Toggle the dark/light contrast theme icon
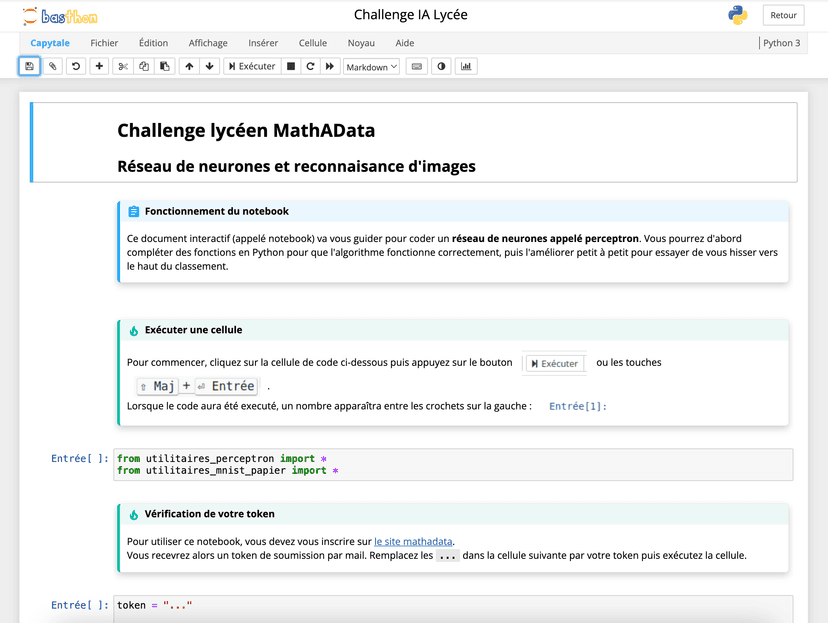828x623 pixels. [x=441, y=66]
